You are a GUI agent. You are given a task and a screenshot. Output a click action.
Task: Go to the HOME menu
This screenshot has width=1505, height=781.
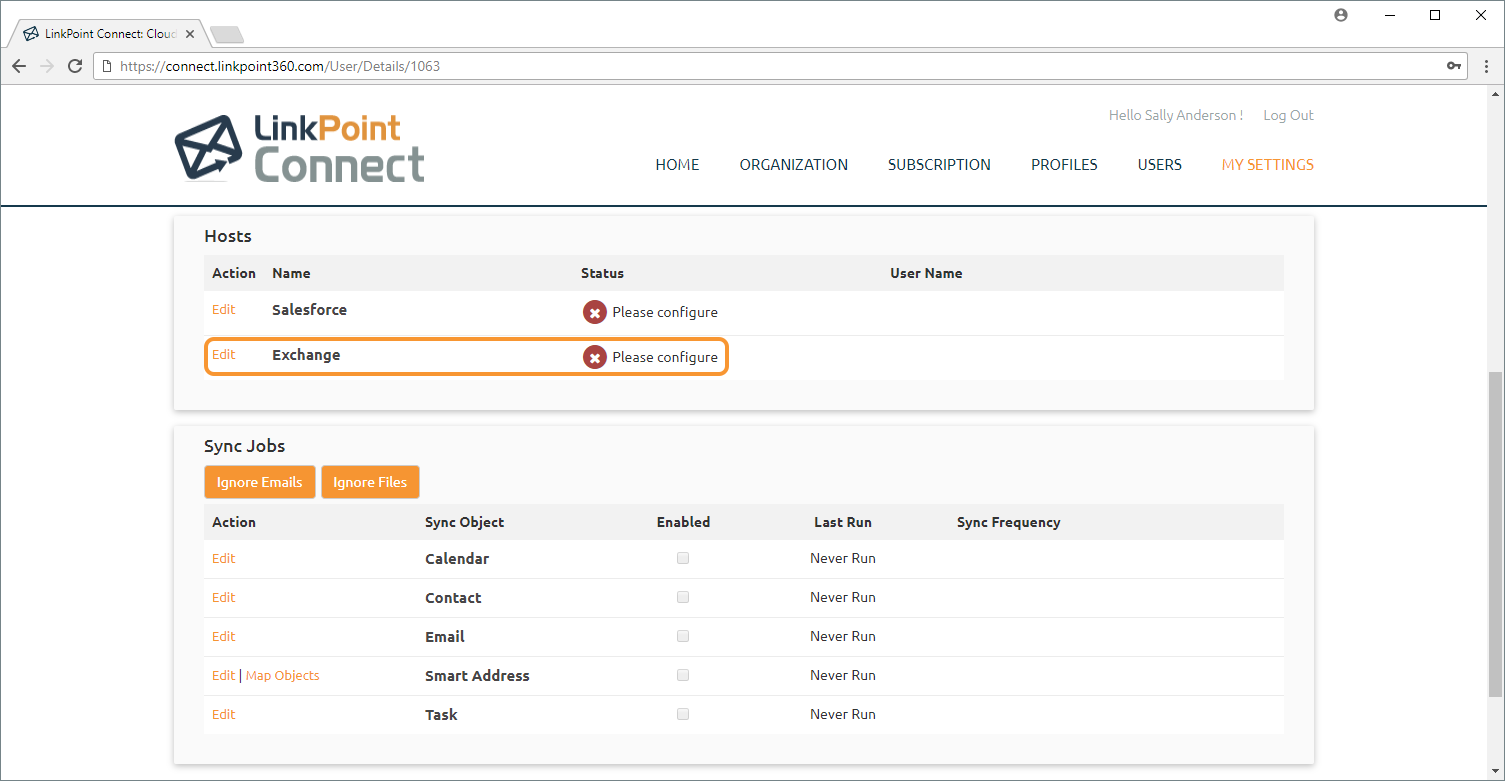pos(677,165)
